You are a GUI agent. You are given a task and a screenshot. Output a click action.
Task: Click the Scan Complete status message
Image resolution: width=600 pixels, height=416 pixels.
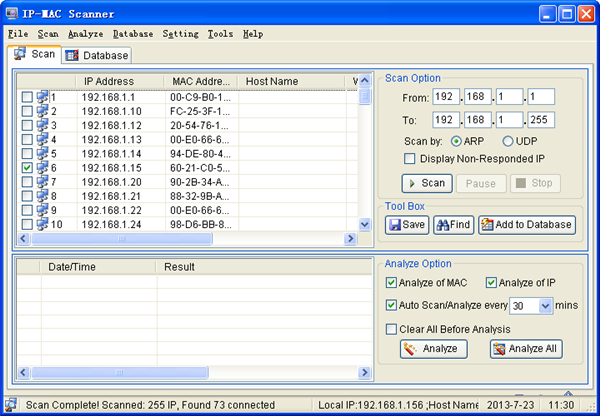coord(150,405)
